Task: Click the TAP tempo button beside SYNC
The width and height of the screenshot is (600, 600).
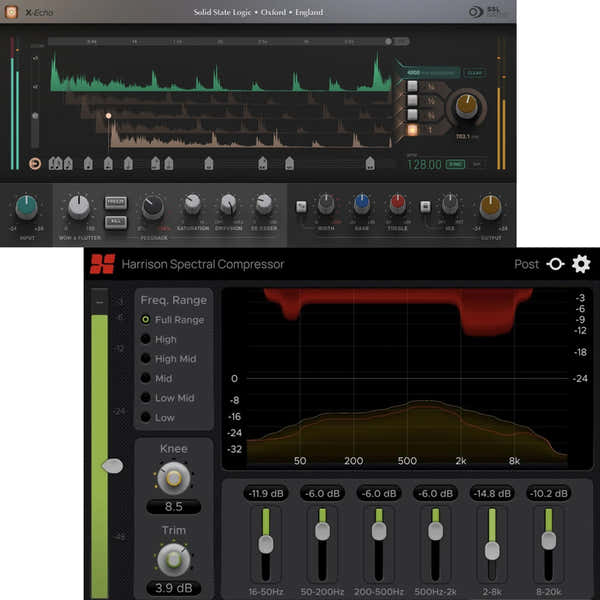Action: [477, 164]
